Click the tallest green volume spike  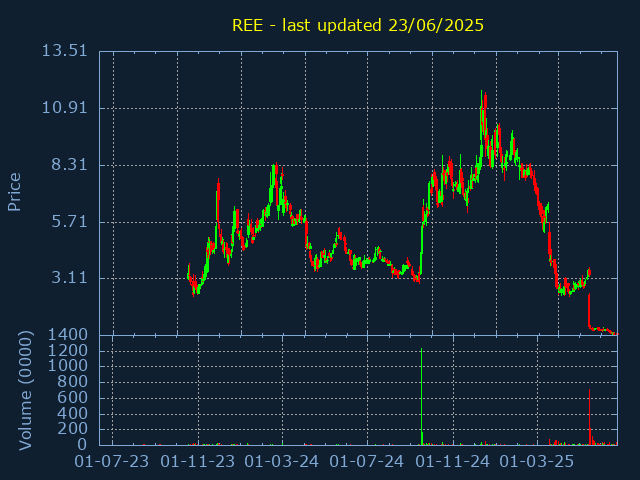pos(422,396)
